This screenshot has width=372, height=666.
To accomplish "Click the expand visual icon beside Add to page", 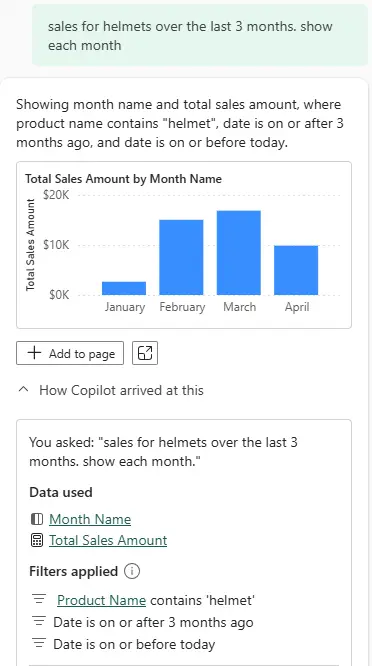I will coord(145,353).
